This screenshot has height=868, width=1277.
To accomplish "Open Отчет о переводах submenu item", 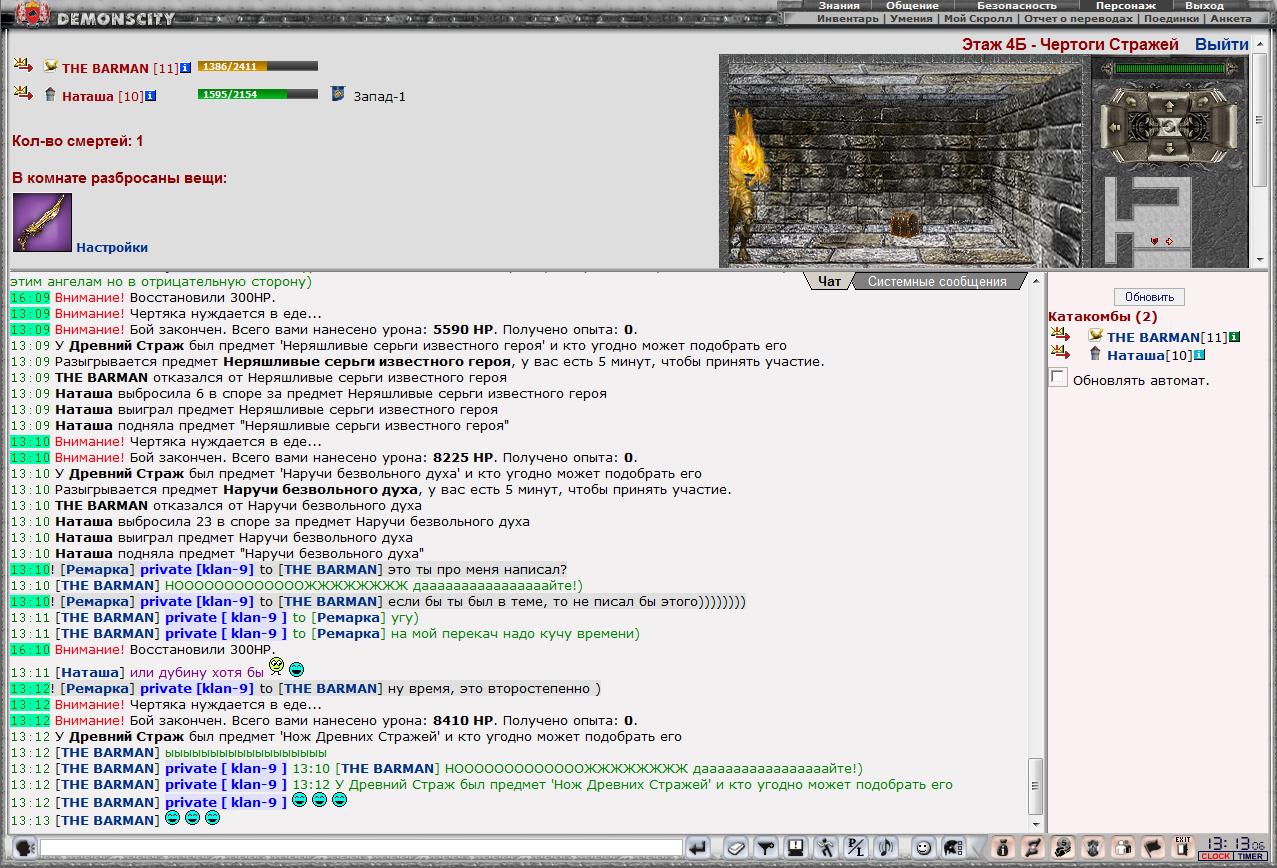I will point(1078,19).
